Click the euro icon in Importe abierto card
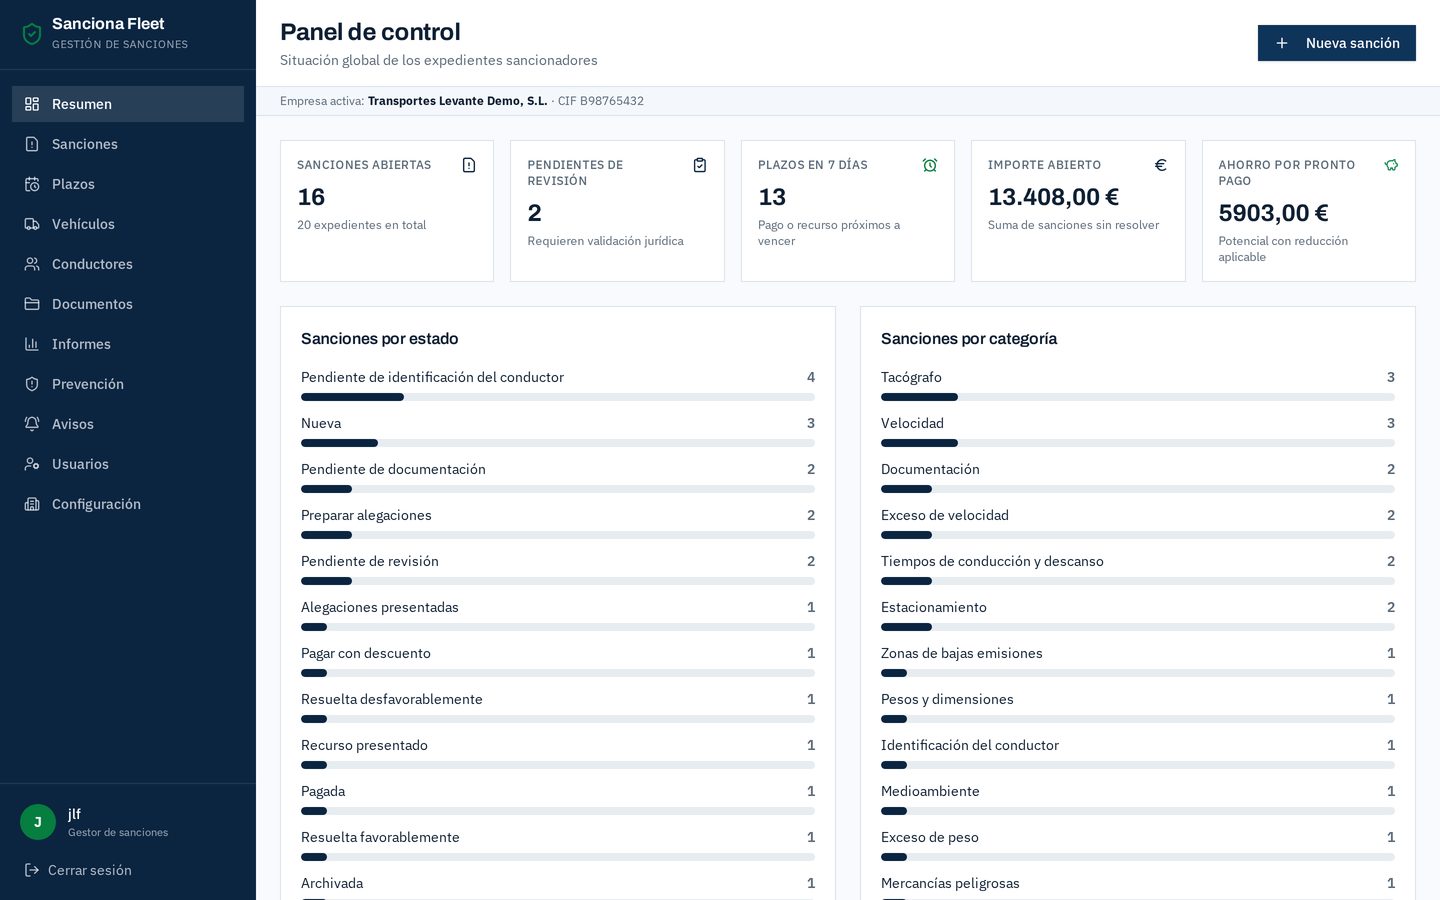 point(1161,165)
